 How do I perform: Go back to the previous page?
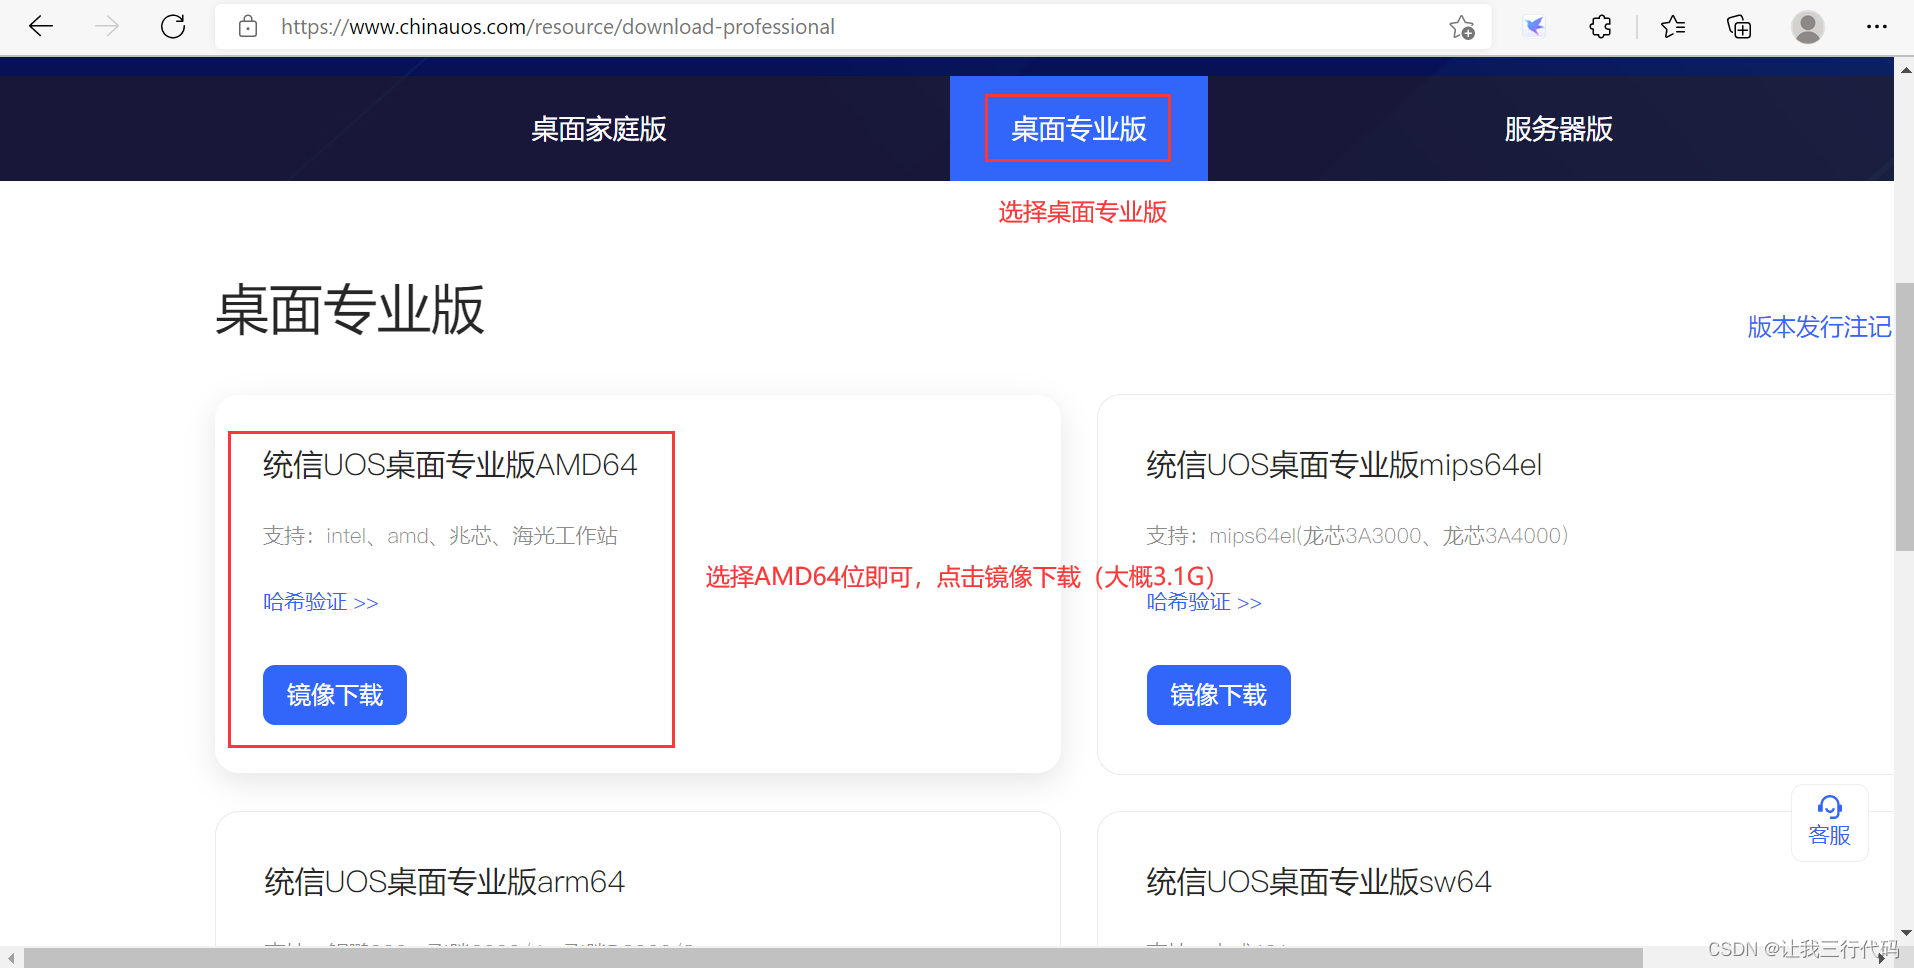pos(41,27)
